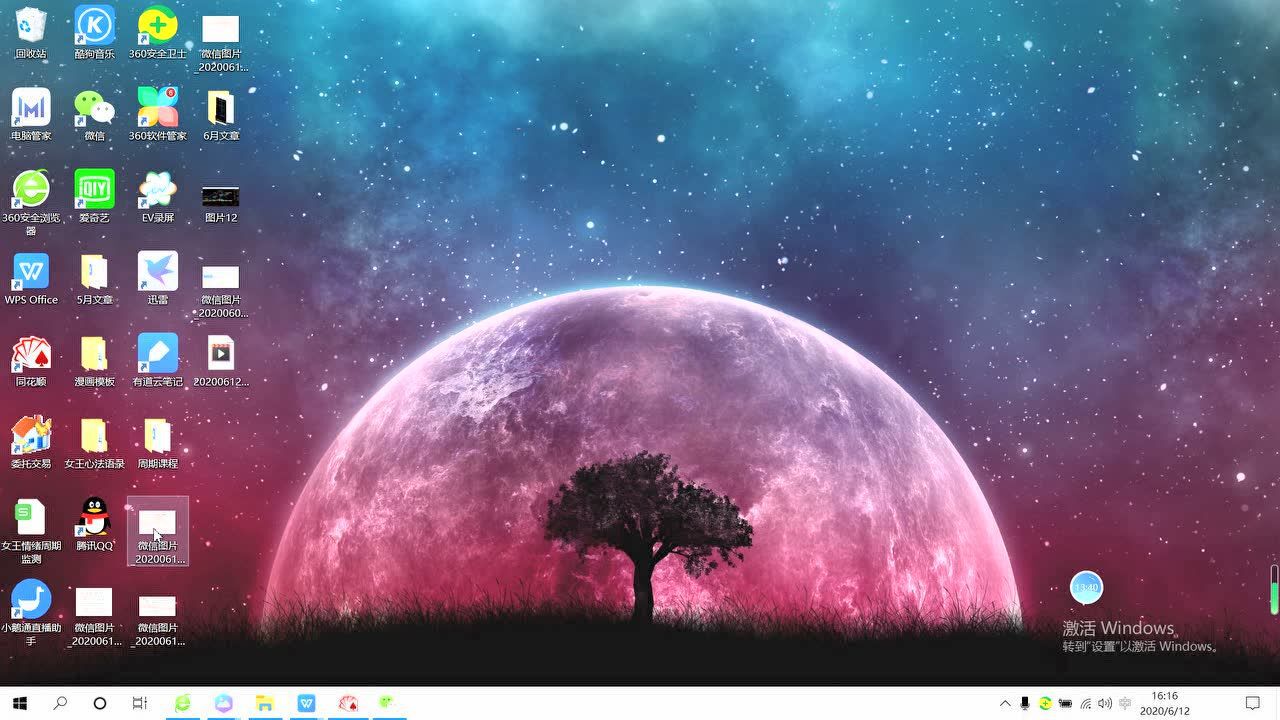Open the 回收站 recycle bin
The image size is (1280, 720).
31,26
